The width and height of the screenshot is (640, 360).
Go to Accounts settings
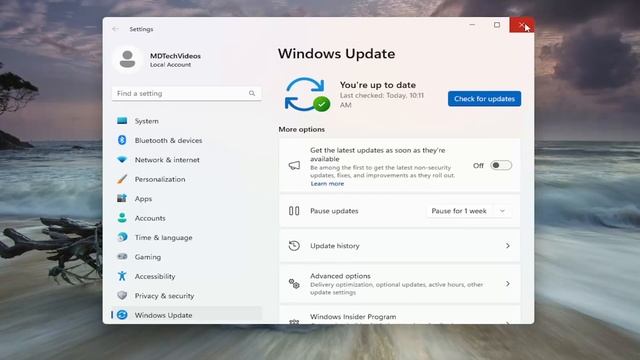click(x=187, y=218)
